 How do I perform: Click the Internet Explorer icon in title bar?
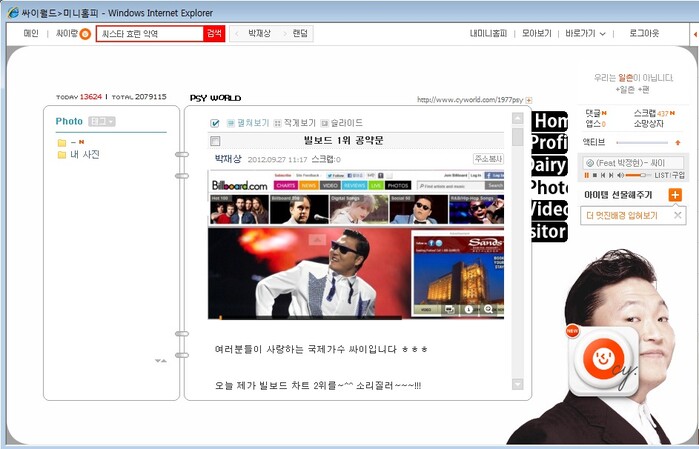click(x=13, y=12)
